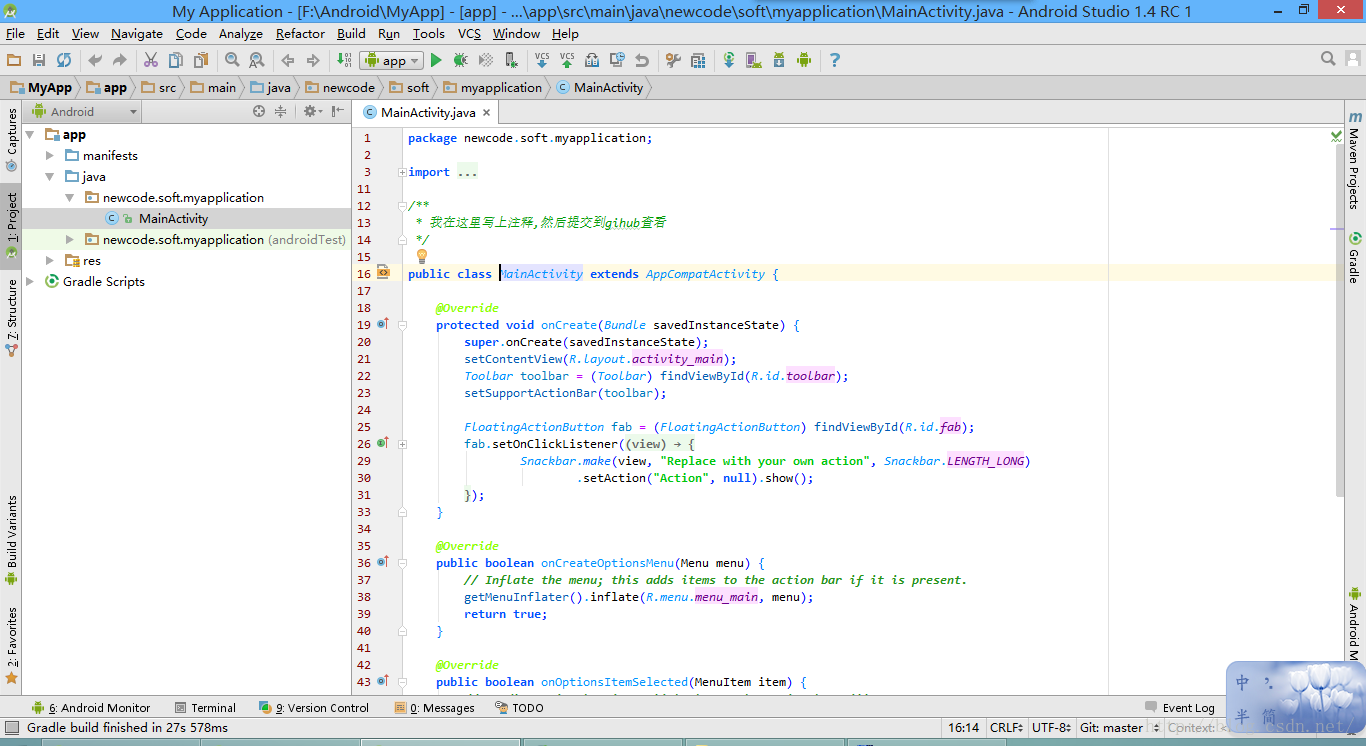Open the Android project view dropdown
Image resolution: width=1366 pixels, height=746 pixels.
84,111
